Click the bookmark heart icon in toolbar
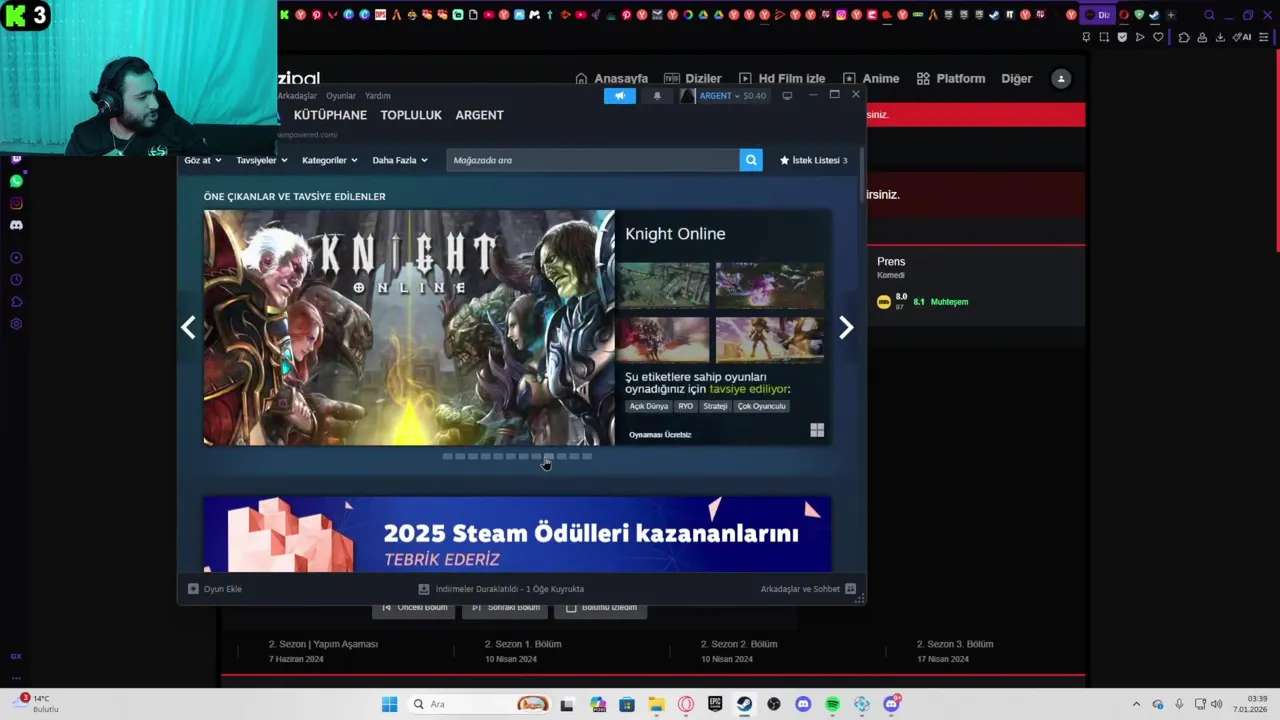The width and height of the screenshot is (1280, 720). pyautogui.click(x=1158, y=37)
